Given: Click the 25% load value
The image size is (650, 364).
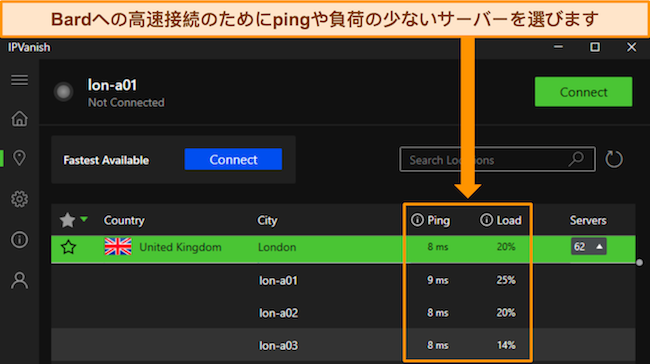Looking at the screenshot, I should click(x=506, y=280).
